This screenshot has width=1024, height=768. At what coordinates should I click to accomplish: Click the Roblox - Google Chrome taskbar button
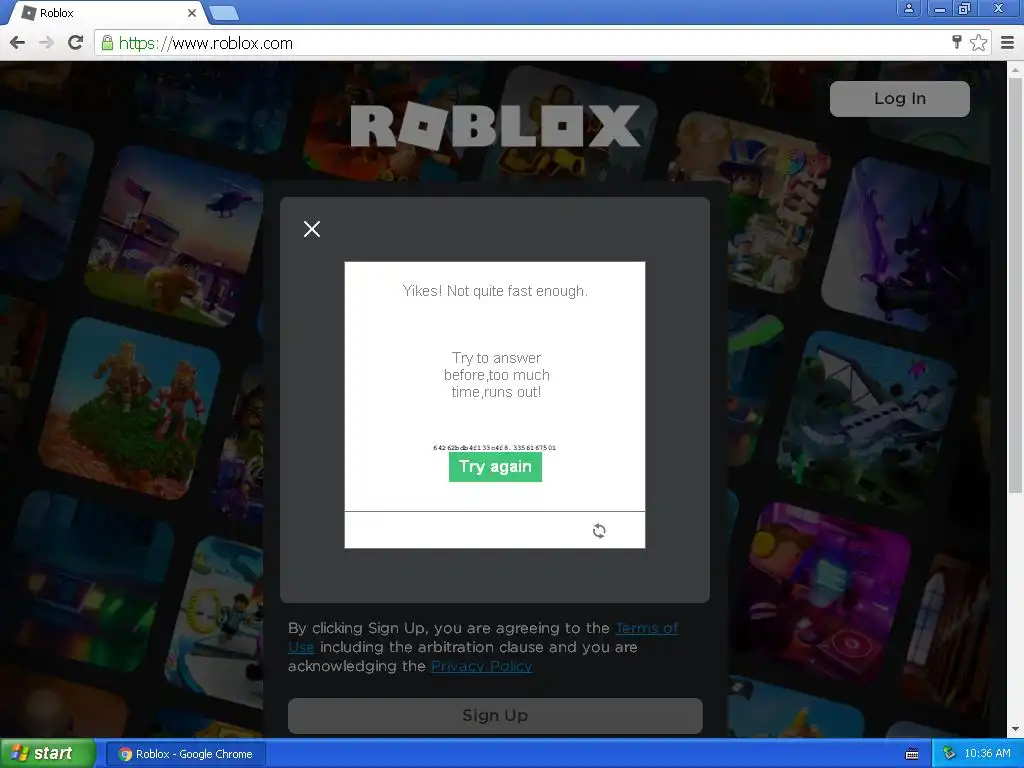pos(185,754)
